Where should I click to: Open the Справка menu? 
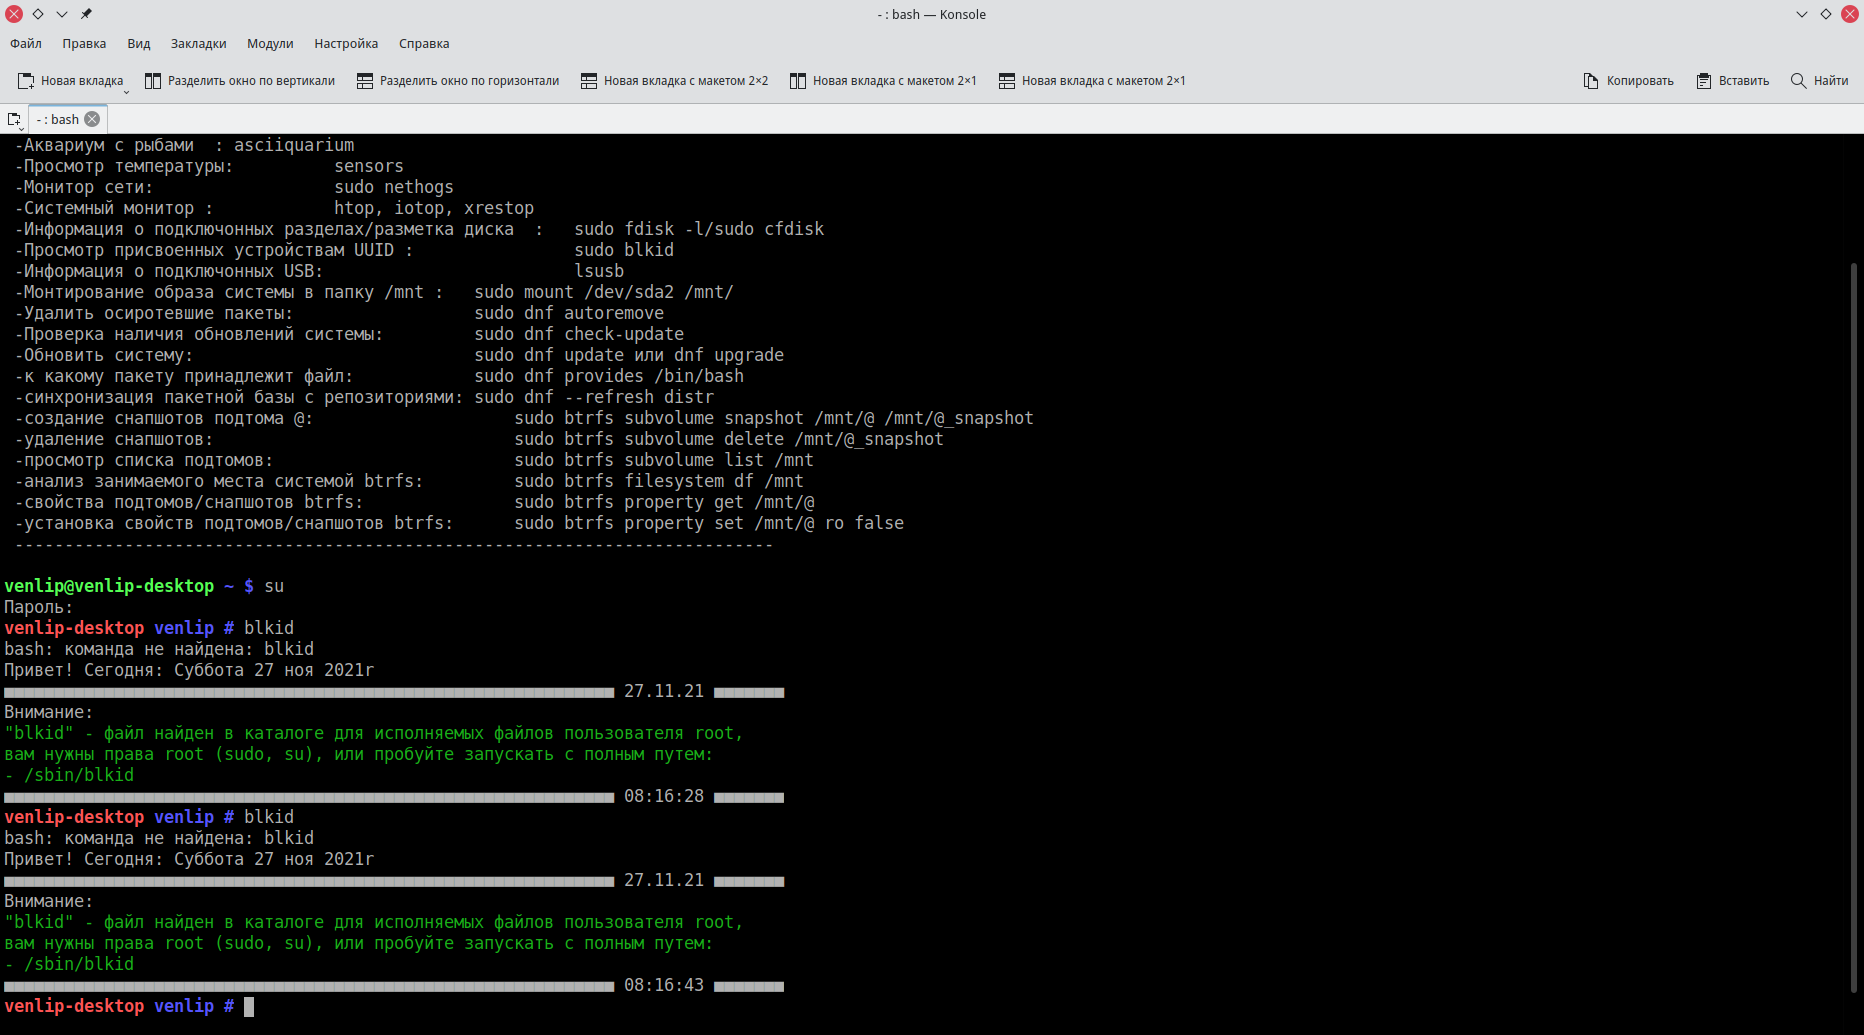(424, 44)
